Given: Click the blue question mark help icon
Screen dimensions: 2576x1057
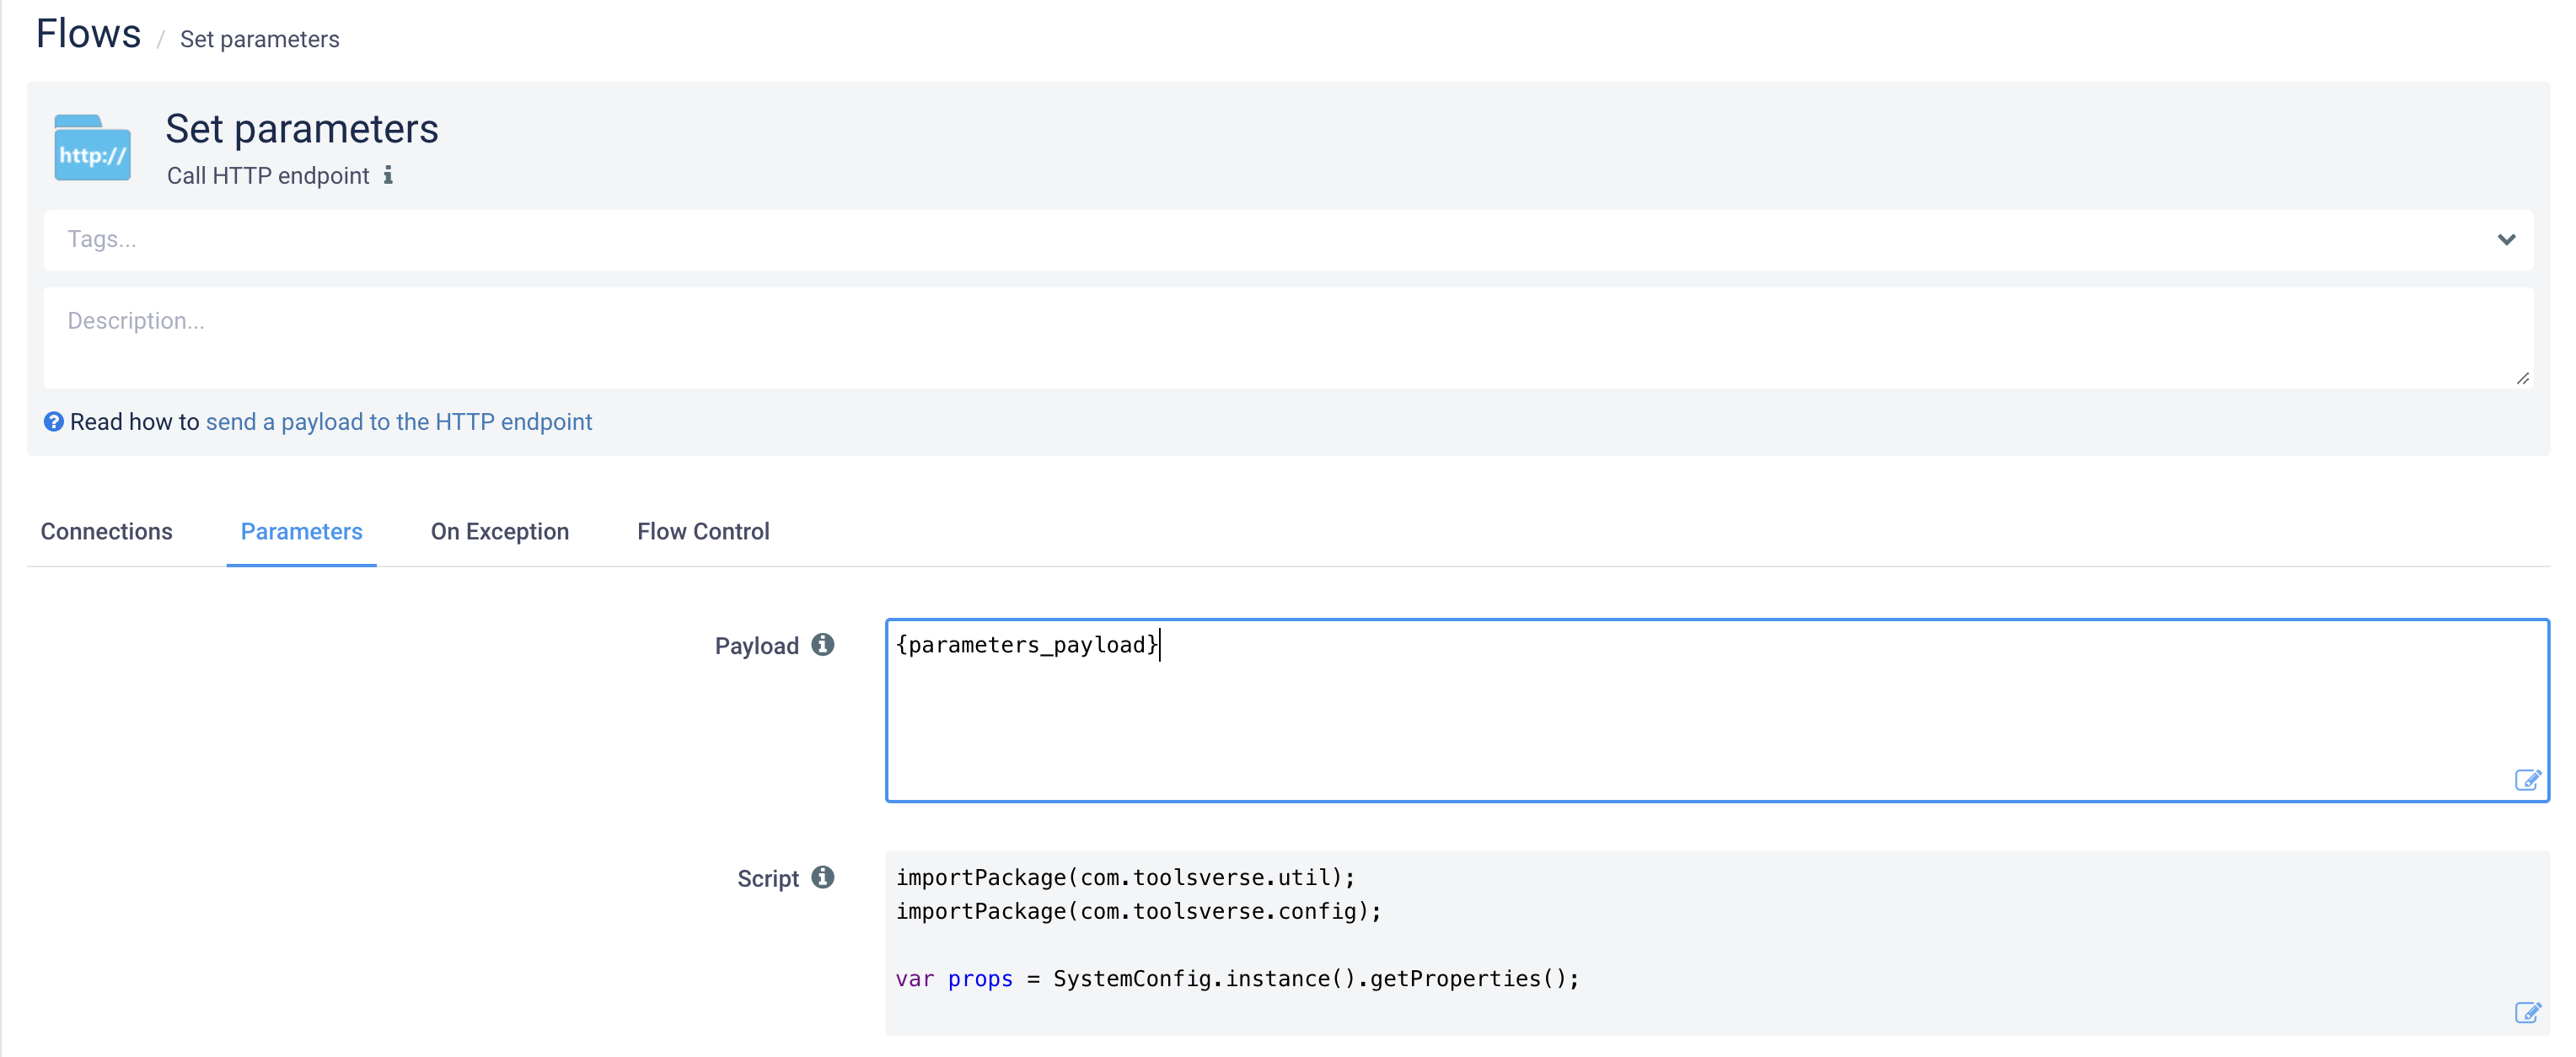Looking at the screenshot, I should pos(54,422).
